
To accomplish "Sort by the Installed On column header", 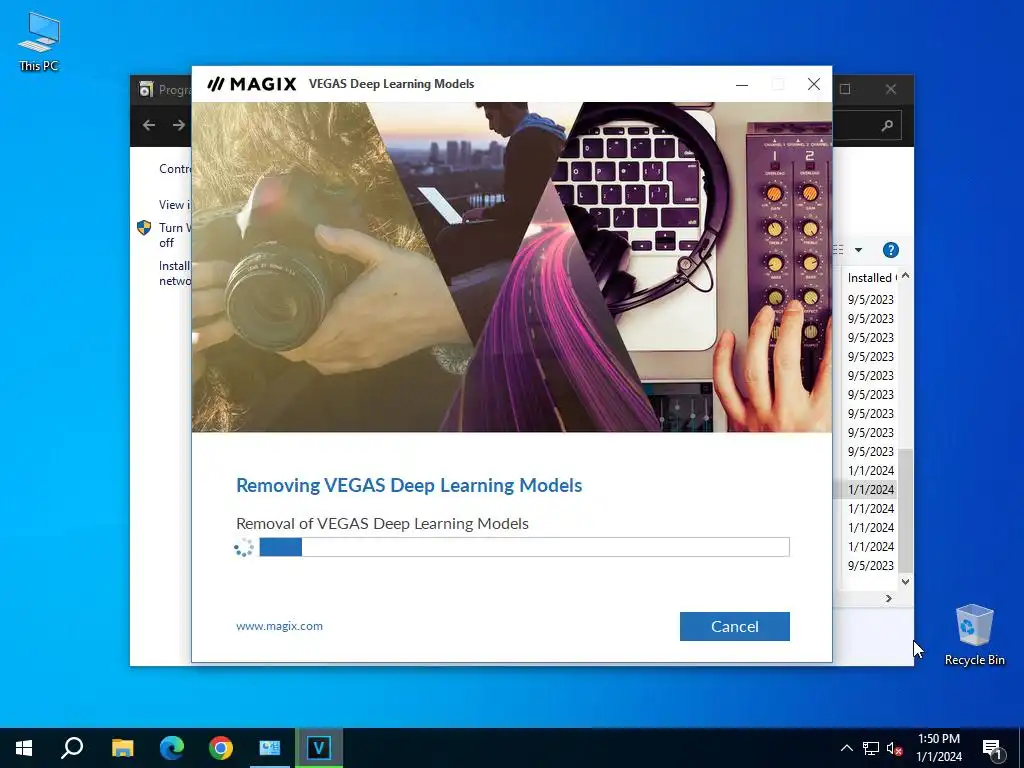I will pos(871,278).
